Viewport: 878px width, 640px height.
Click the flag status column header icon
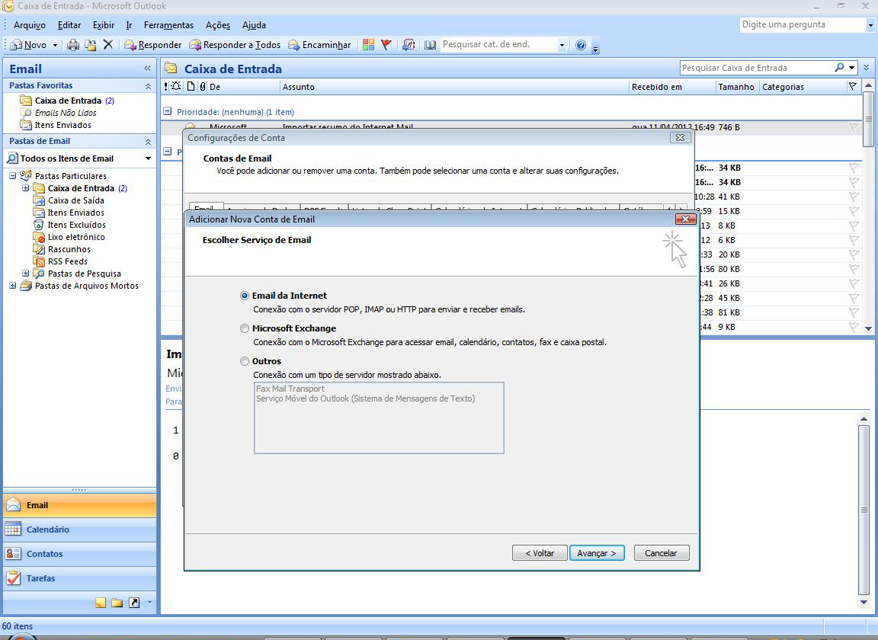pyautogui.click(x=852, y=86)
